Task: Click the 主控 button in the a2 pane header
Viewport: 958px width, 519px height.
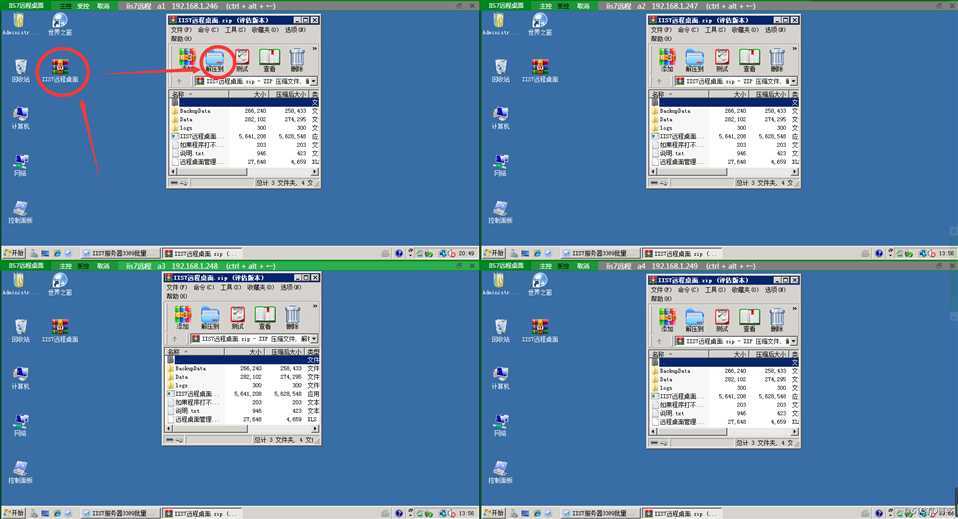Action: click(546, 6)
